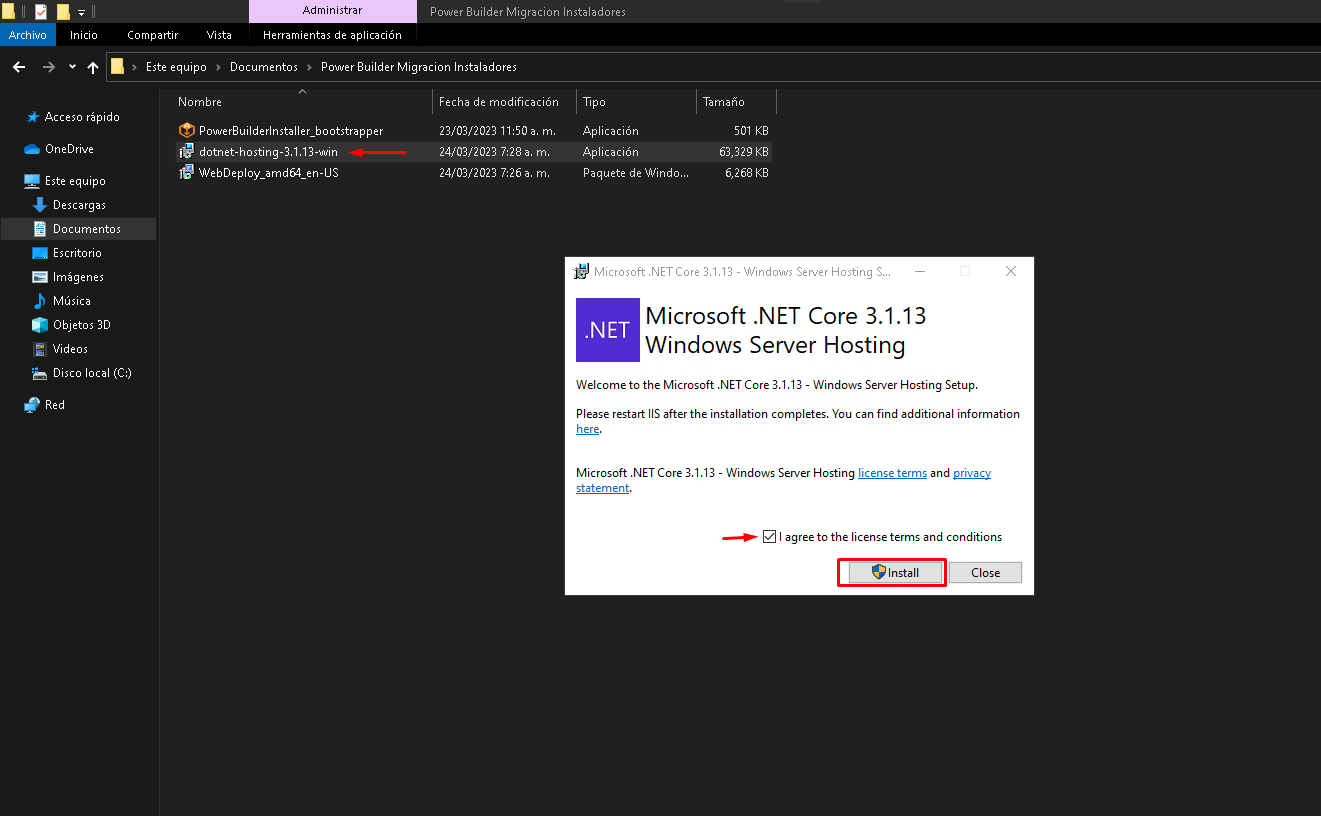
Task: Expand the recent locations dropdown arrow
Action: [72, 67]
